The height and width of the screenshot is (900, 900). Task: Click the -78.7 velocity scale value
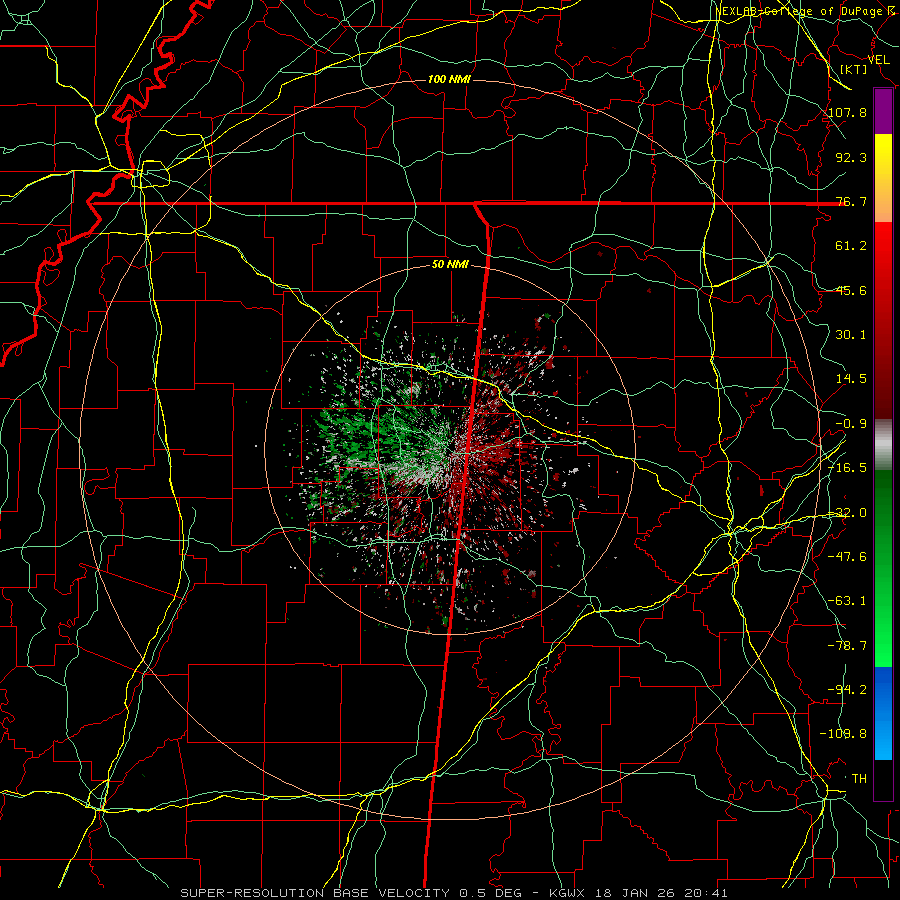point(848,646)
